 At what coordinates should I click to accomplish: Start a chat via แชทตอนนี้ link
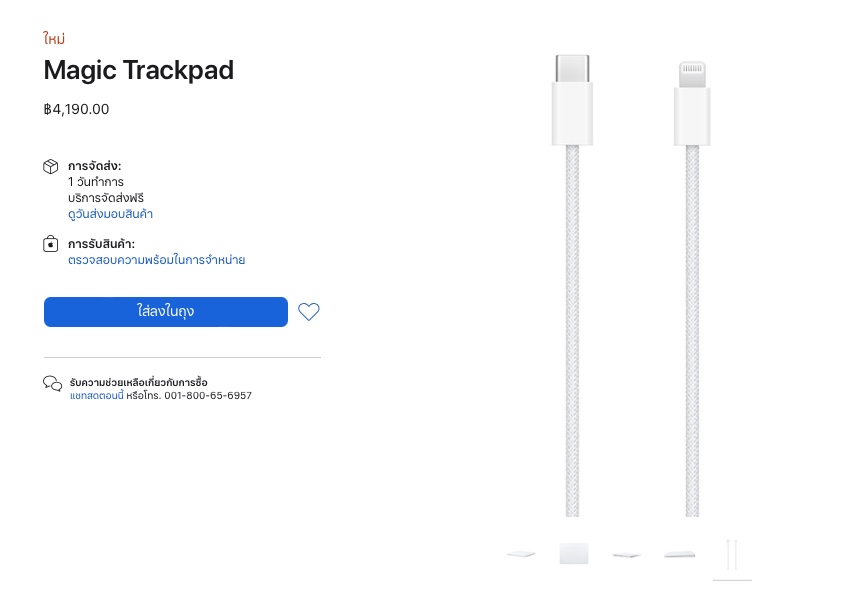tap(96, 396)
